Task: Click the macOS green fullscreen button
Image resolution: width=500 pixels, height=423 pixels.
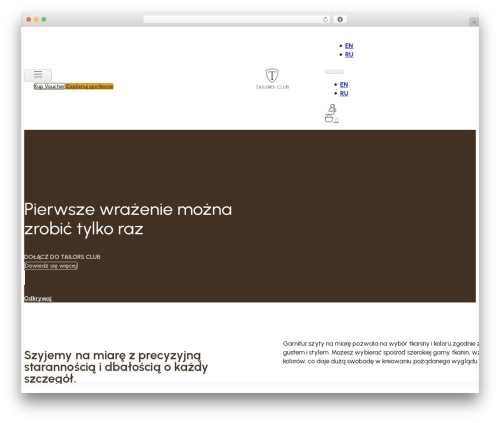Action: tap(44, 20)
